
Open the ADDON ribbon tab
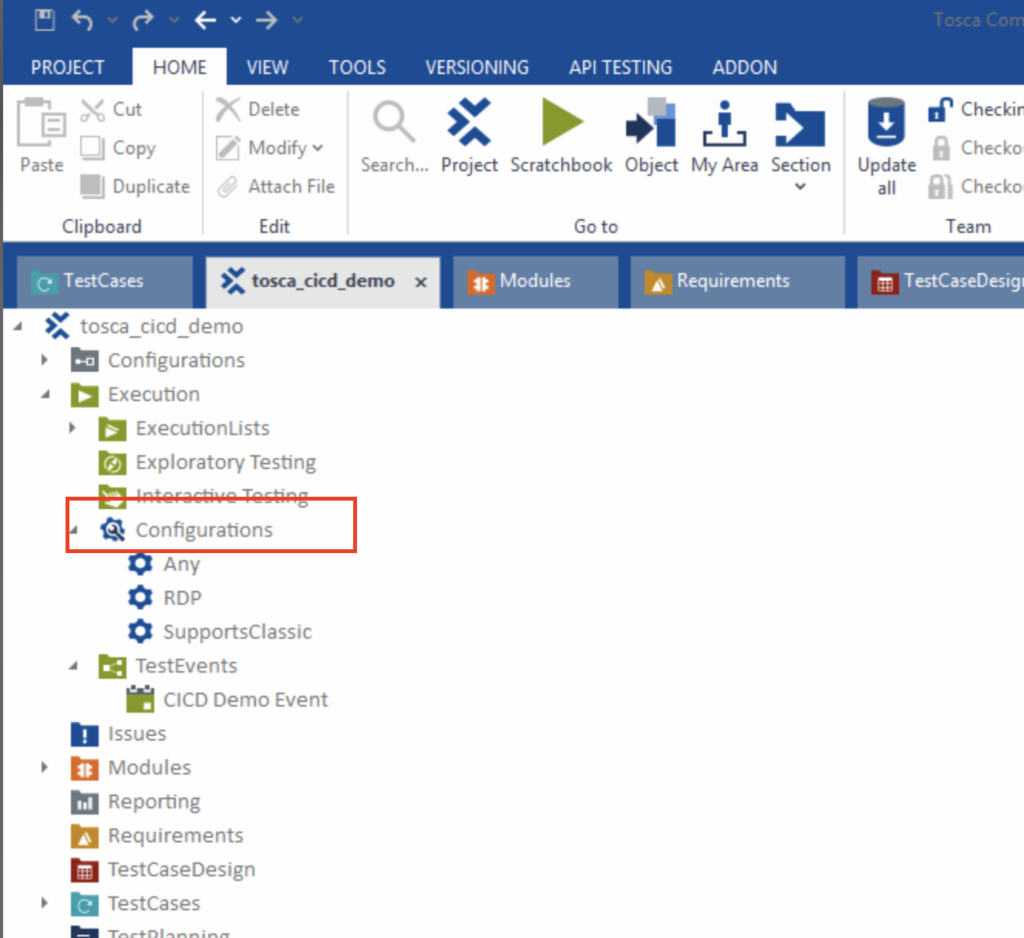(744, 67)
